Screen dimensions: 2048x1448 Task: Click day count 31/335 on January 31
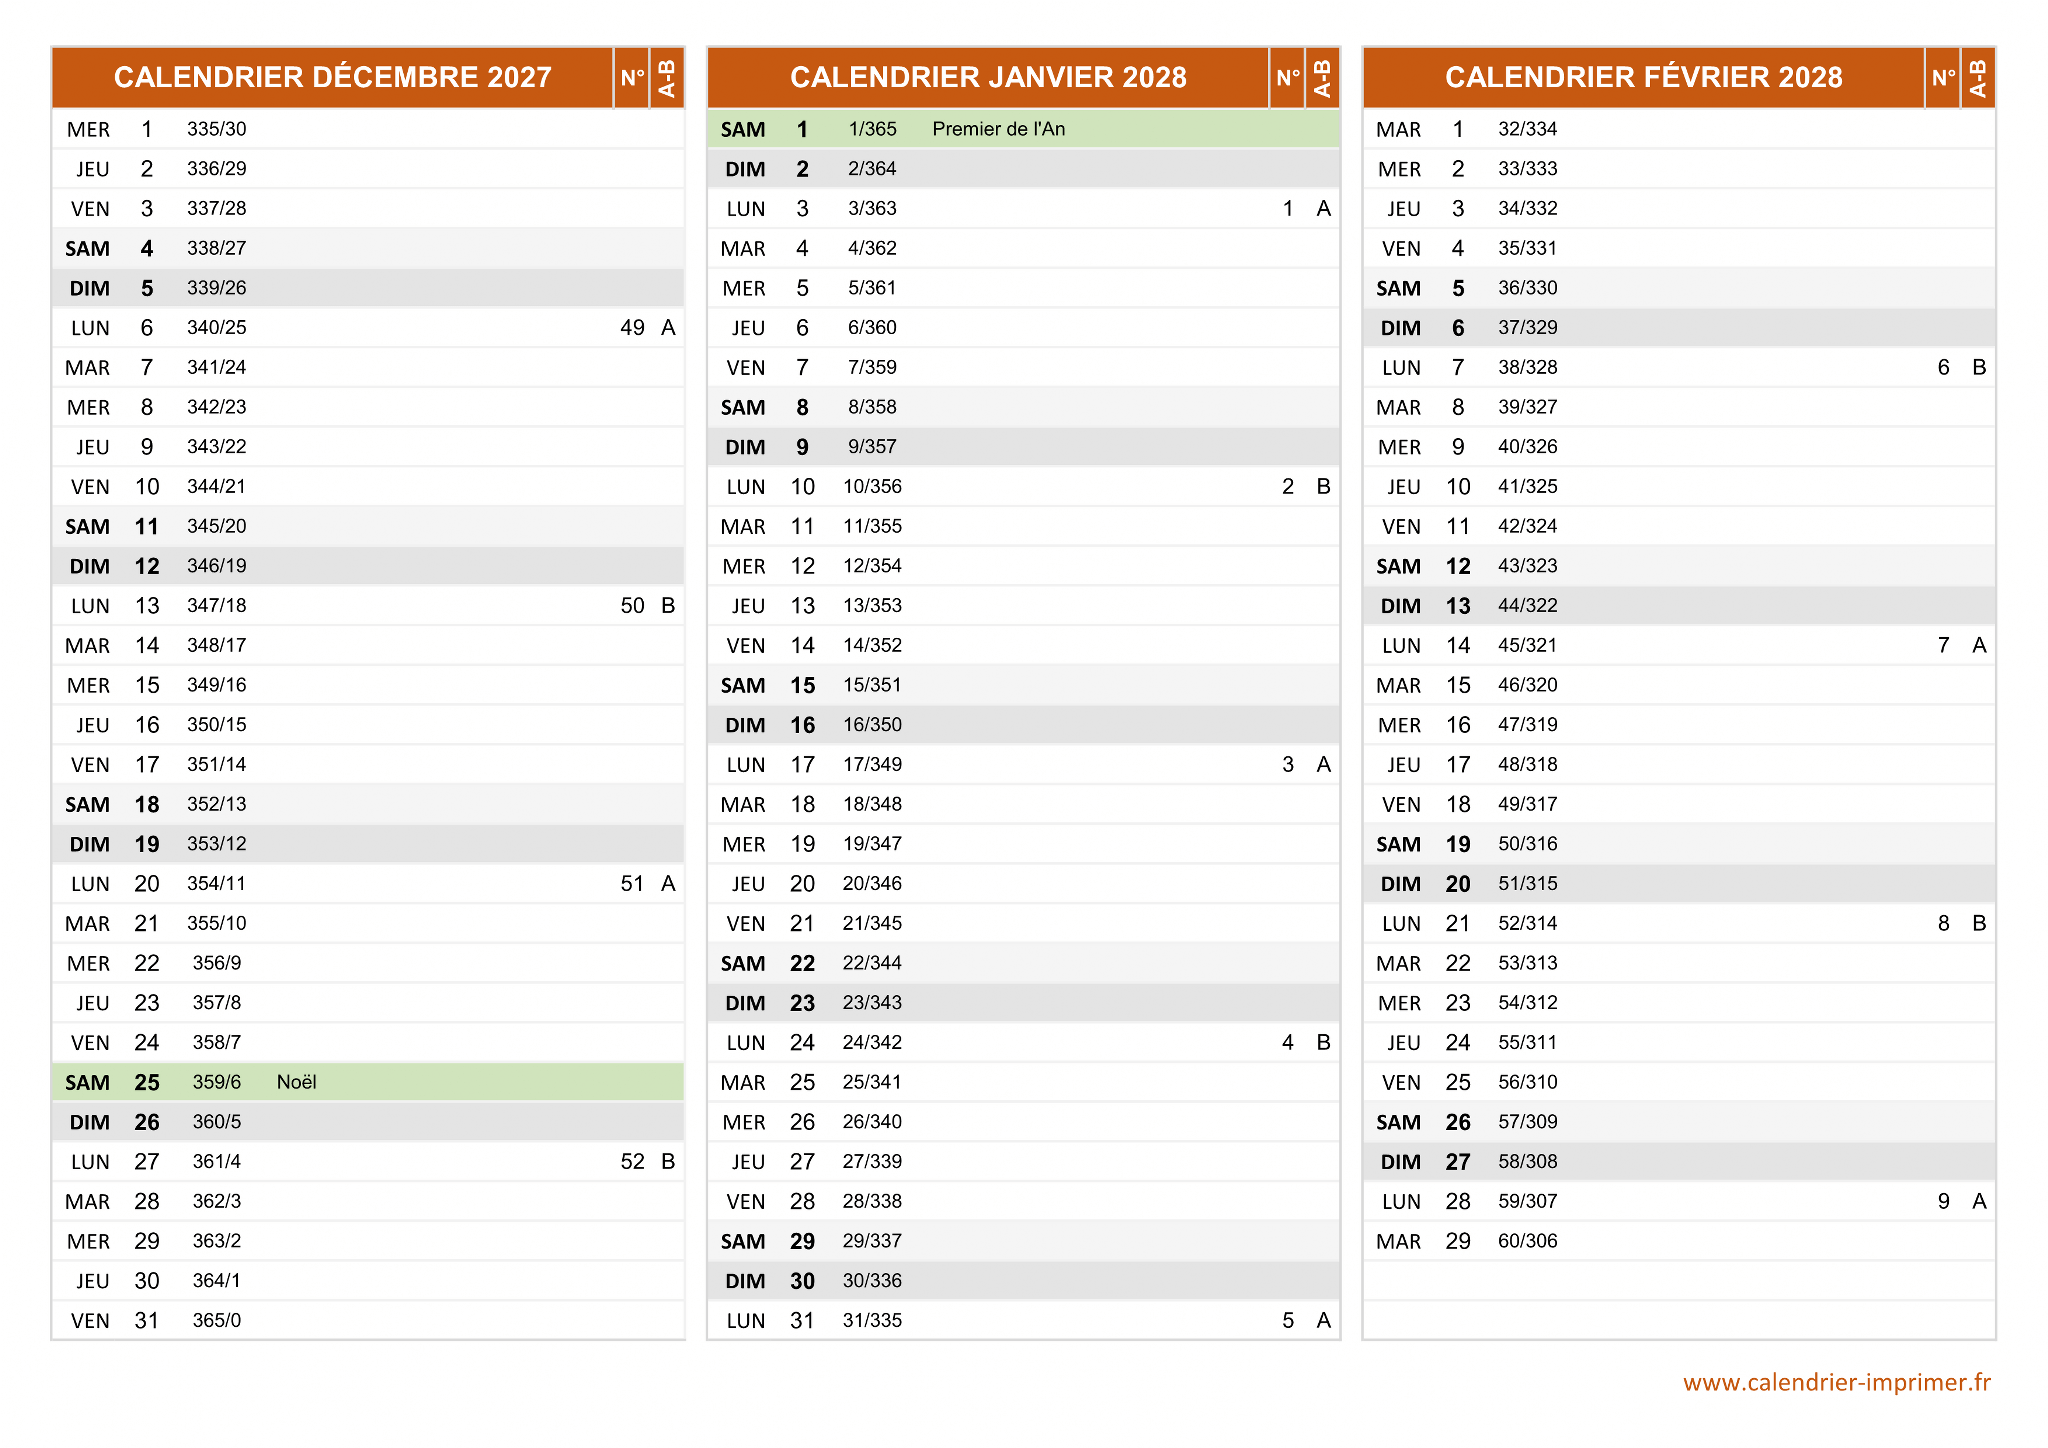pyautogui.click(x=872, y=1320)
